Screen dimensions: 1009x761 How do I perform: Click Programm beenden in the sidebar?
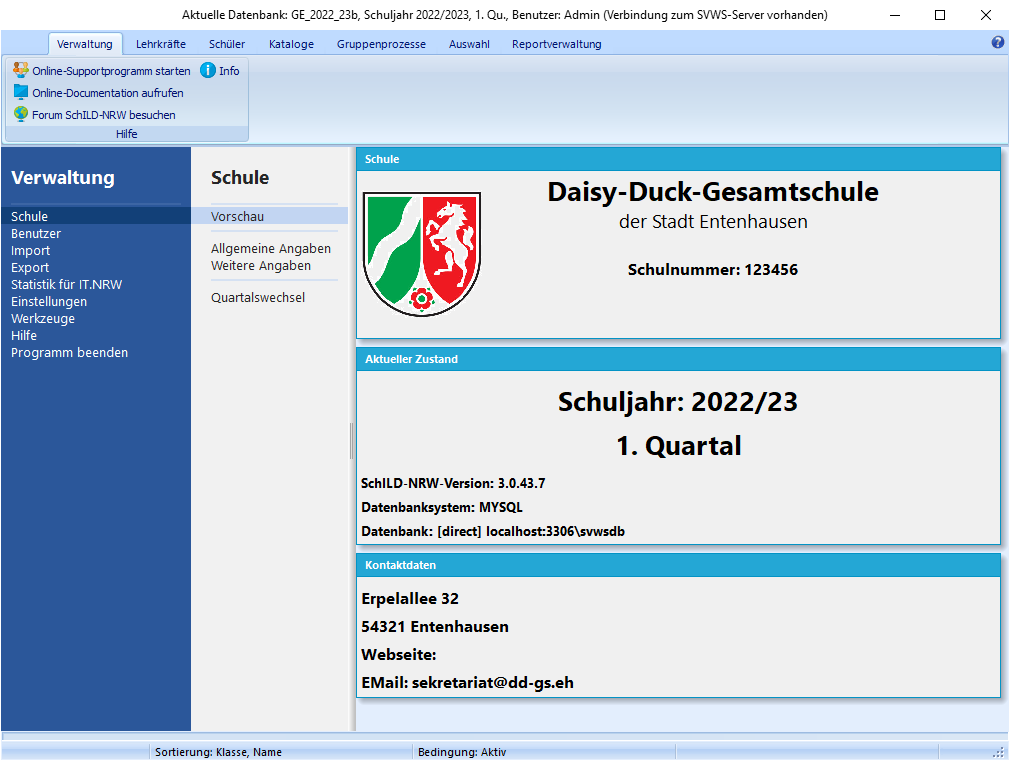tap(69, 353)
